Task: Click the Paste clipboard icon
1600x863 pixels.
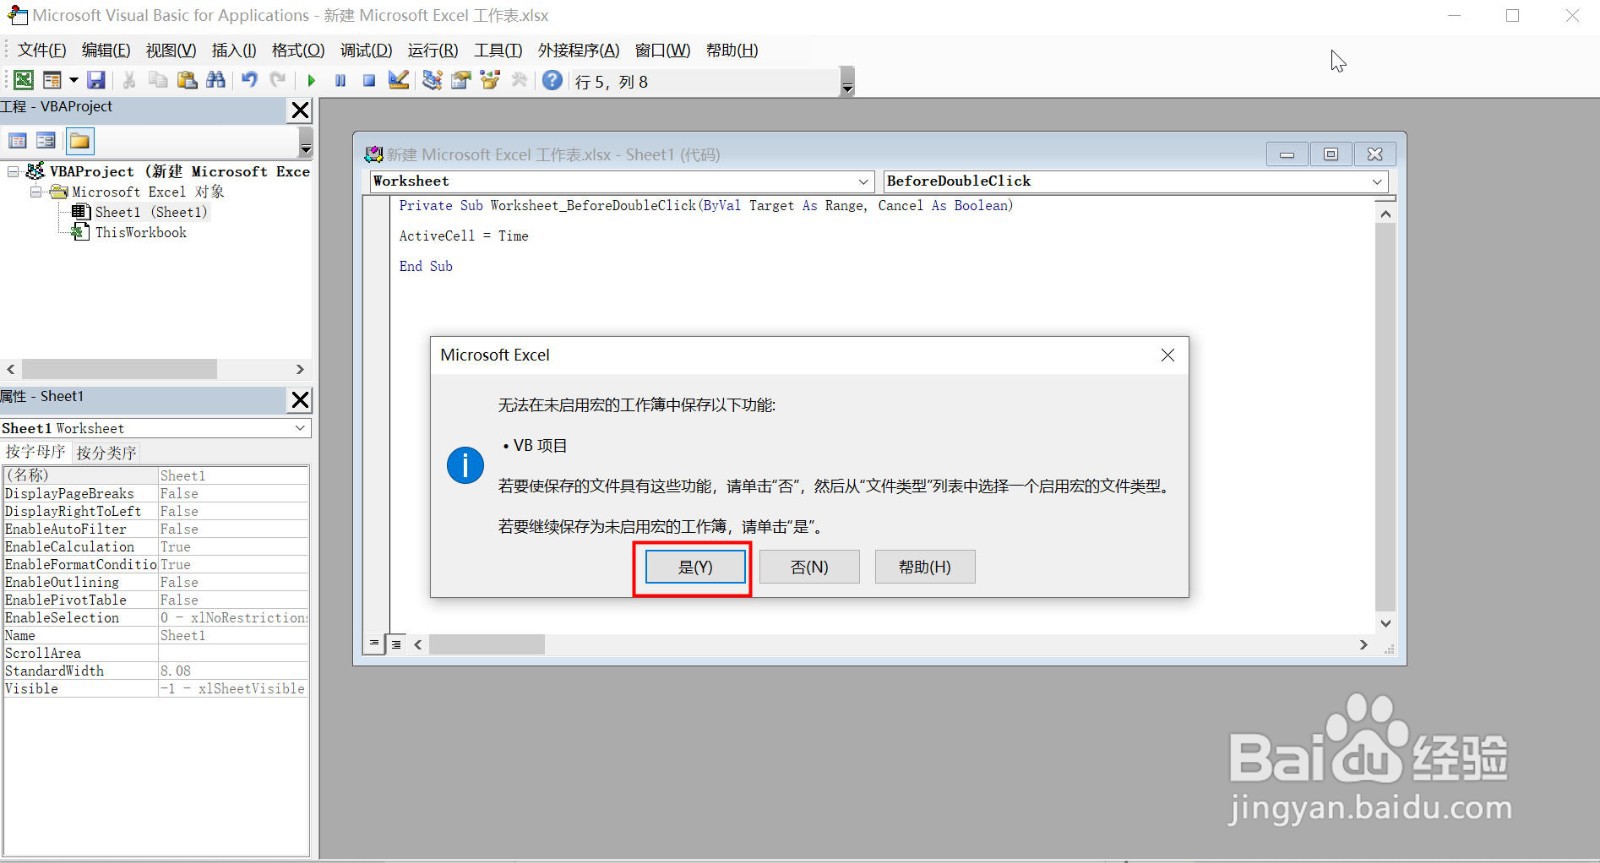Action: point(186,80)
